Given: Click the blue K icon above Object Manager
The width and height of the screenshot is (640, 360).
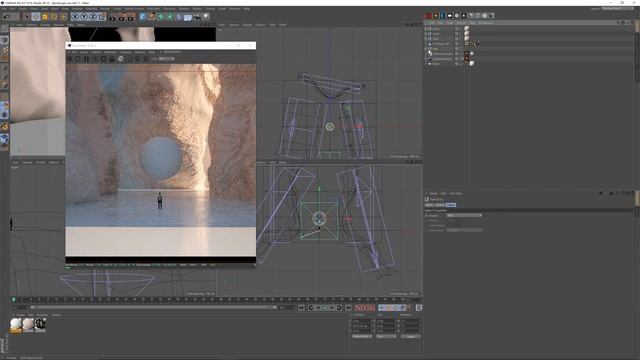Looking at the screenshot, I should pos(442,16).
